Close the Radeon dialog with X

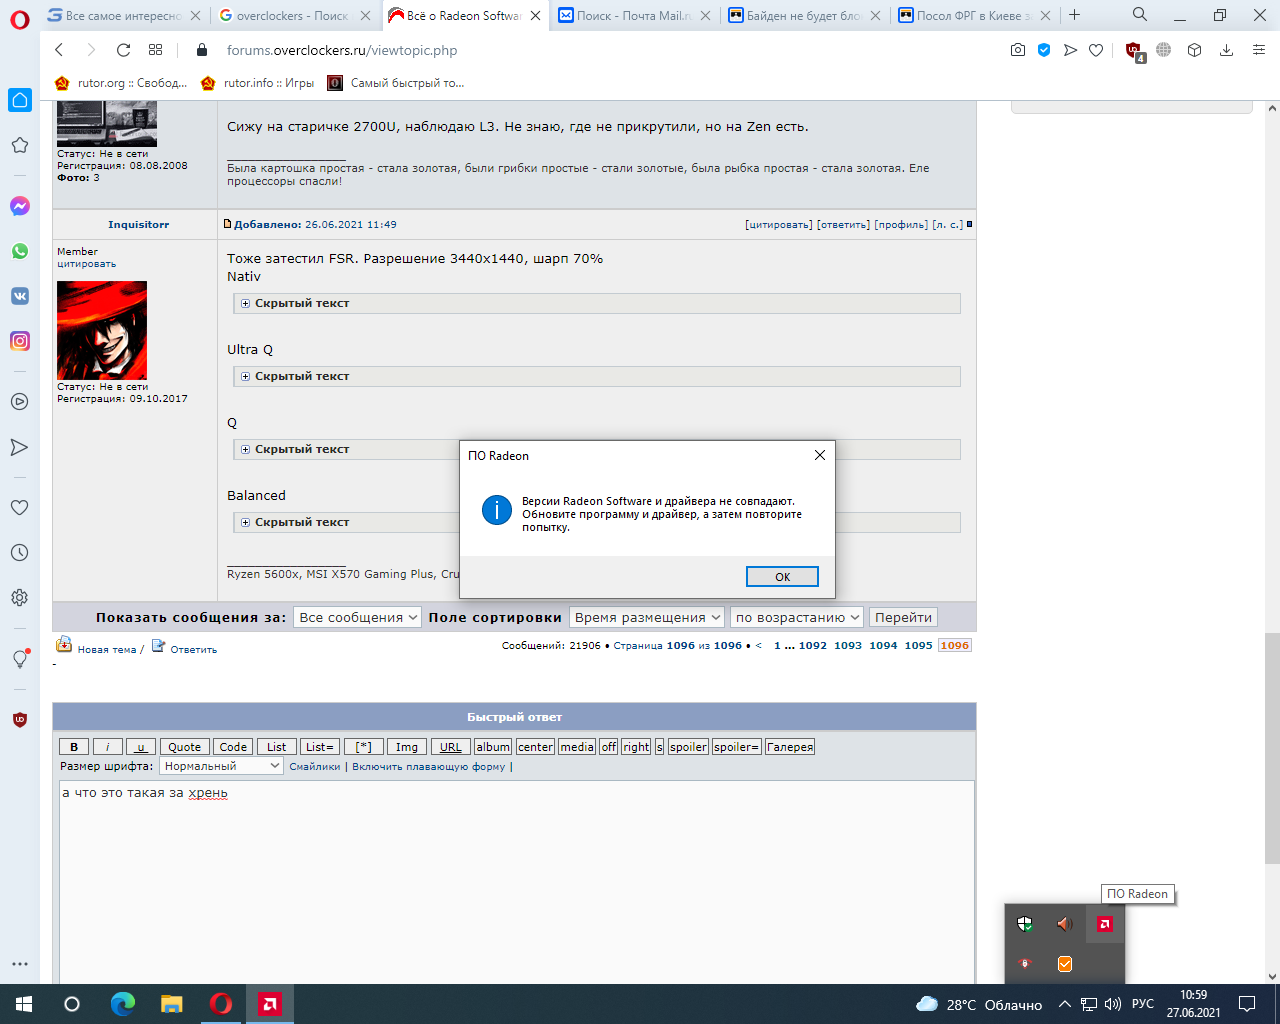coord(820,455)
